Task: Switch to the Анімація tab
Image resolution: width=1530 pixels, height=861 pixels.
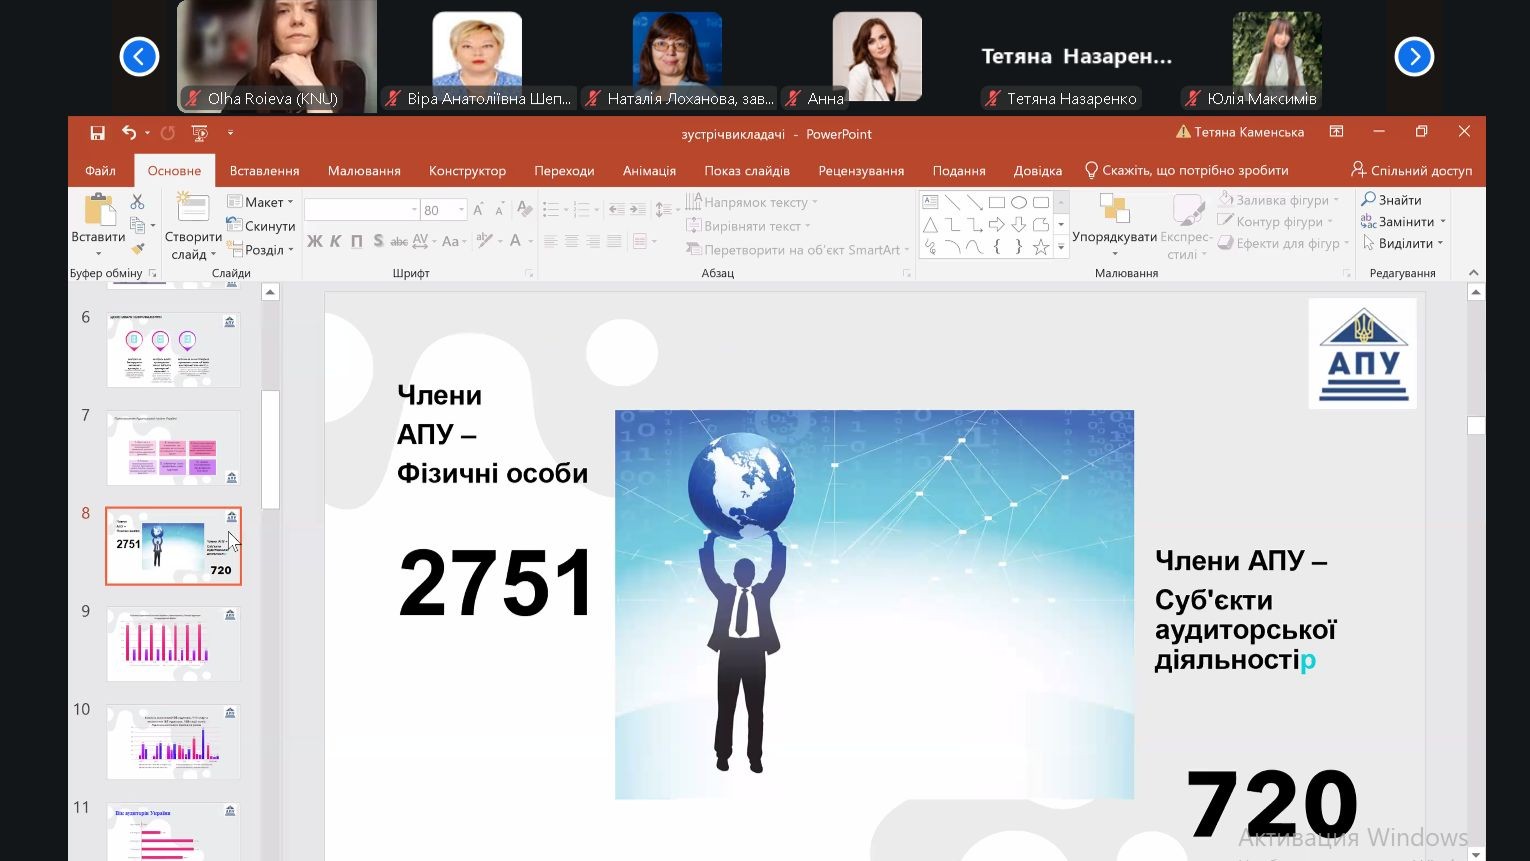Action: (649, 171)
